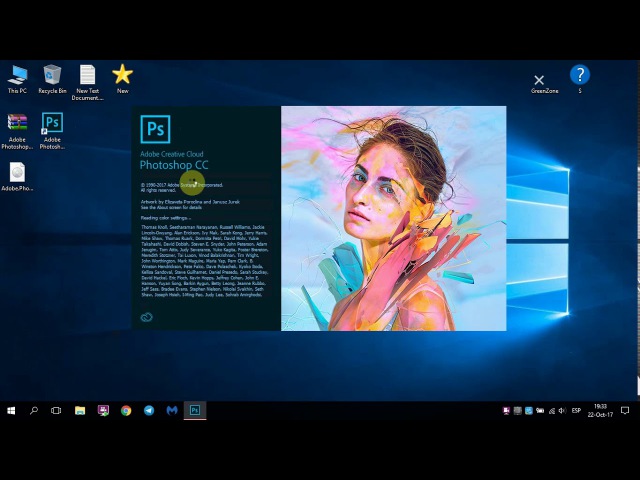Open the clock showing 22-Oct-17
Screen dimensions: 640x480
600,411
